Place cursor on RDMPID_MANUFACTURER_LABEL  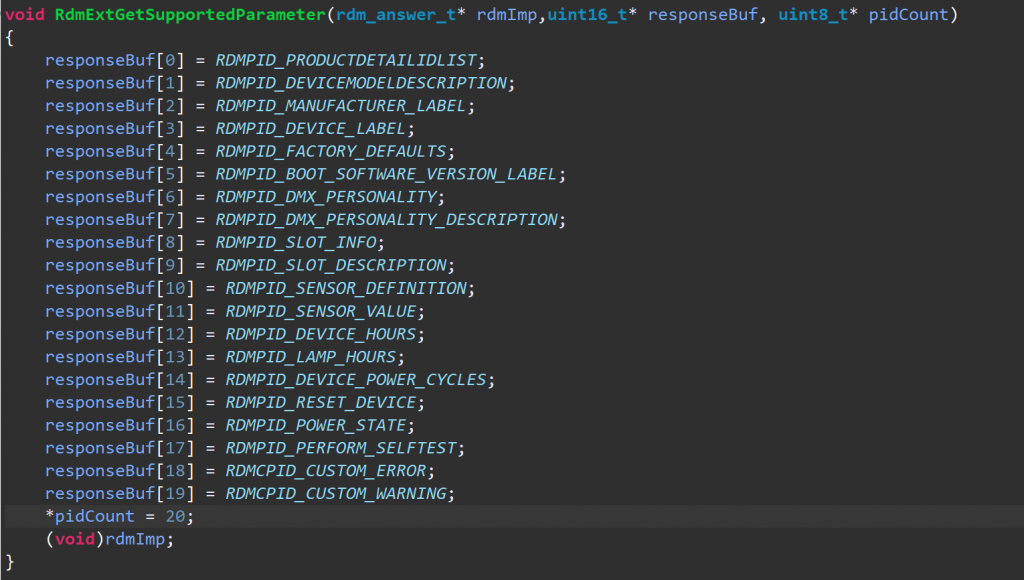(x=344, y=106)
